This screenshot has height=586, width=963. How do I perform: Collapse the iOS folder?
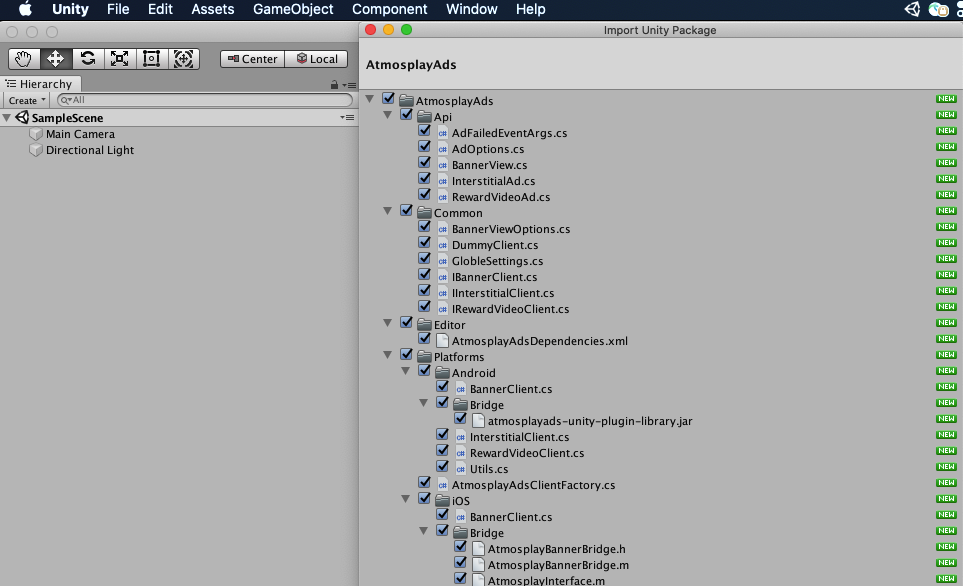[x=405, y=499]
